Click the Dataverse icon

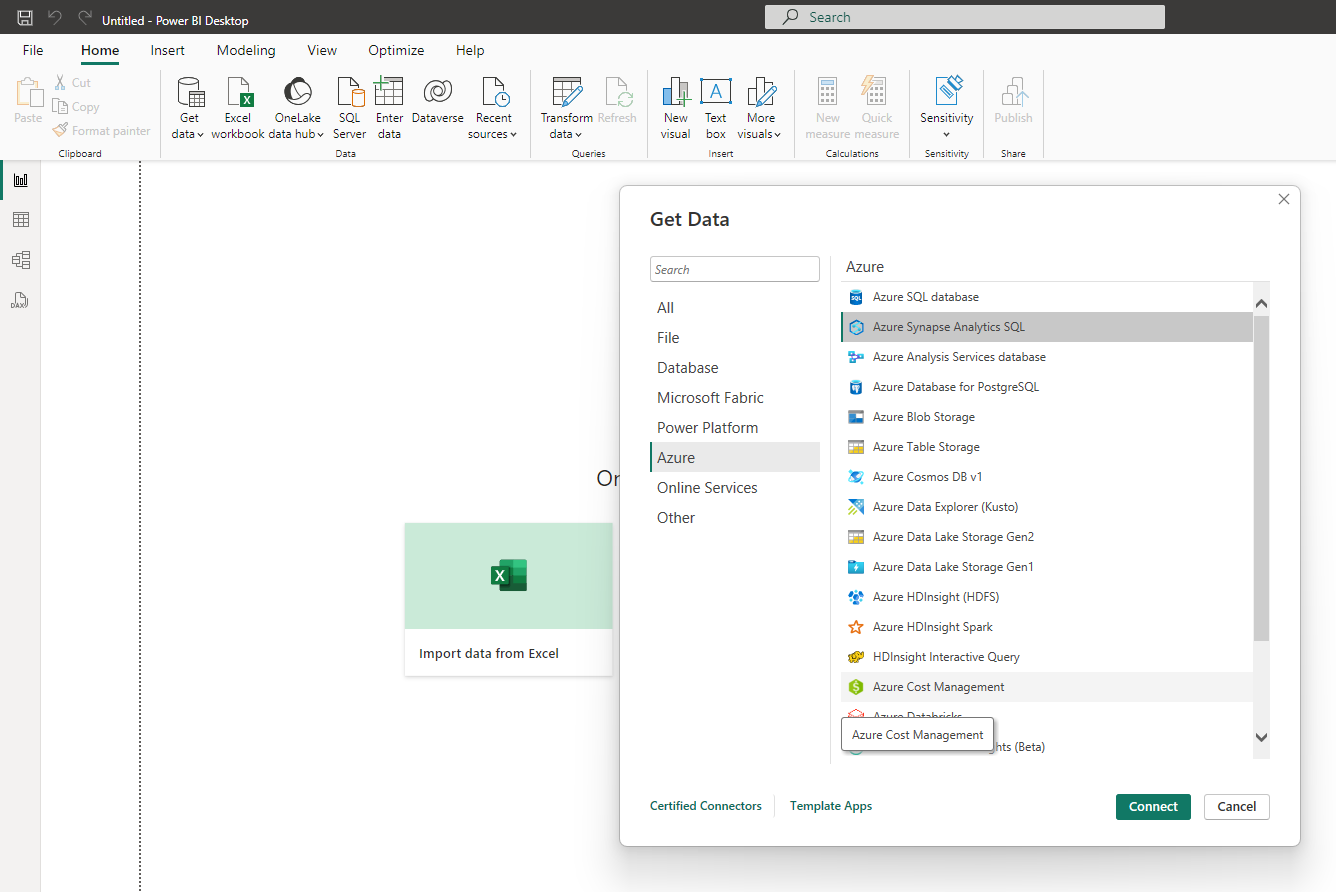437,93
